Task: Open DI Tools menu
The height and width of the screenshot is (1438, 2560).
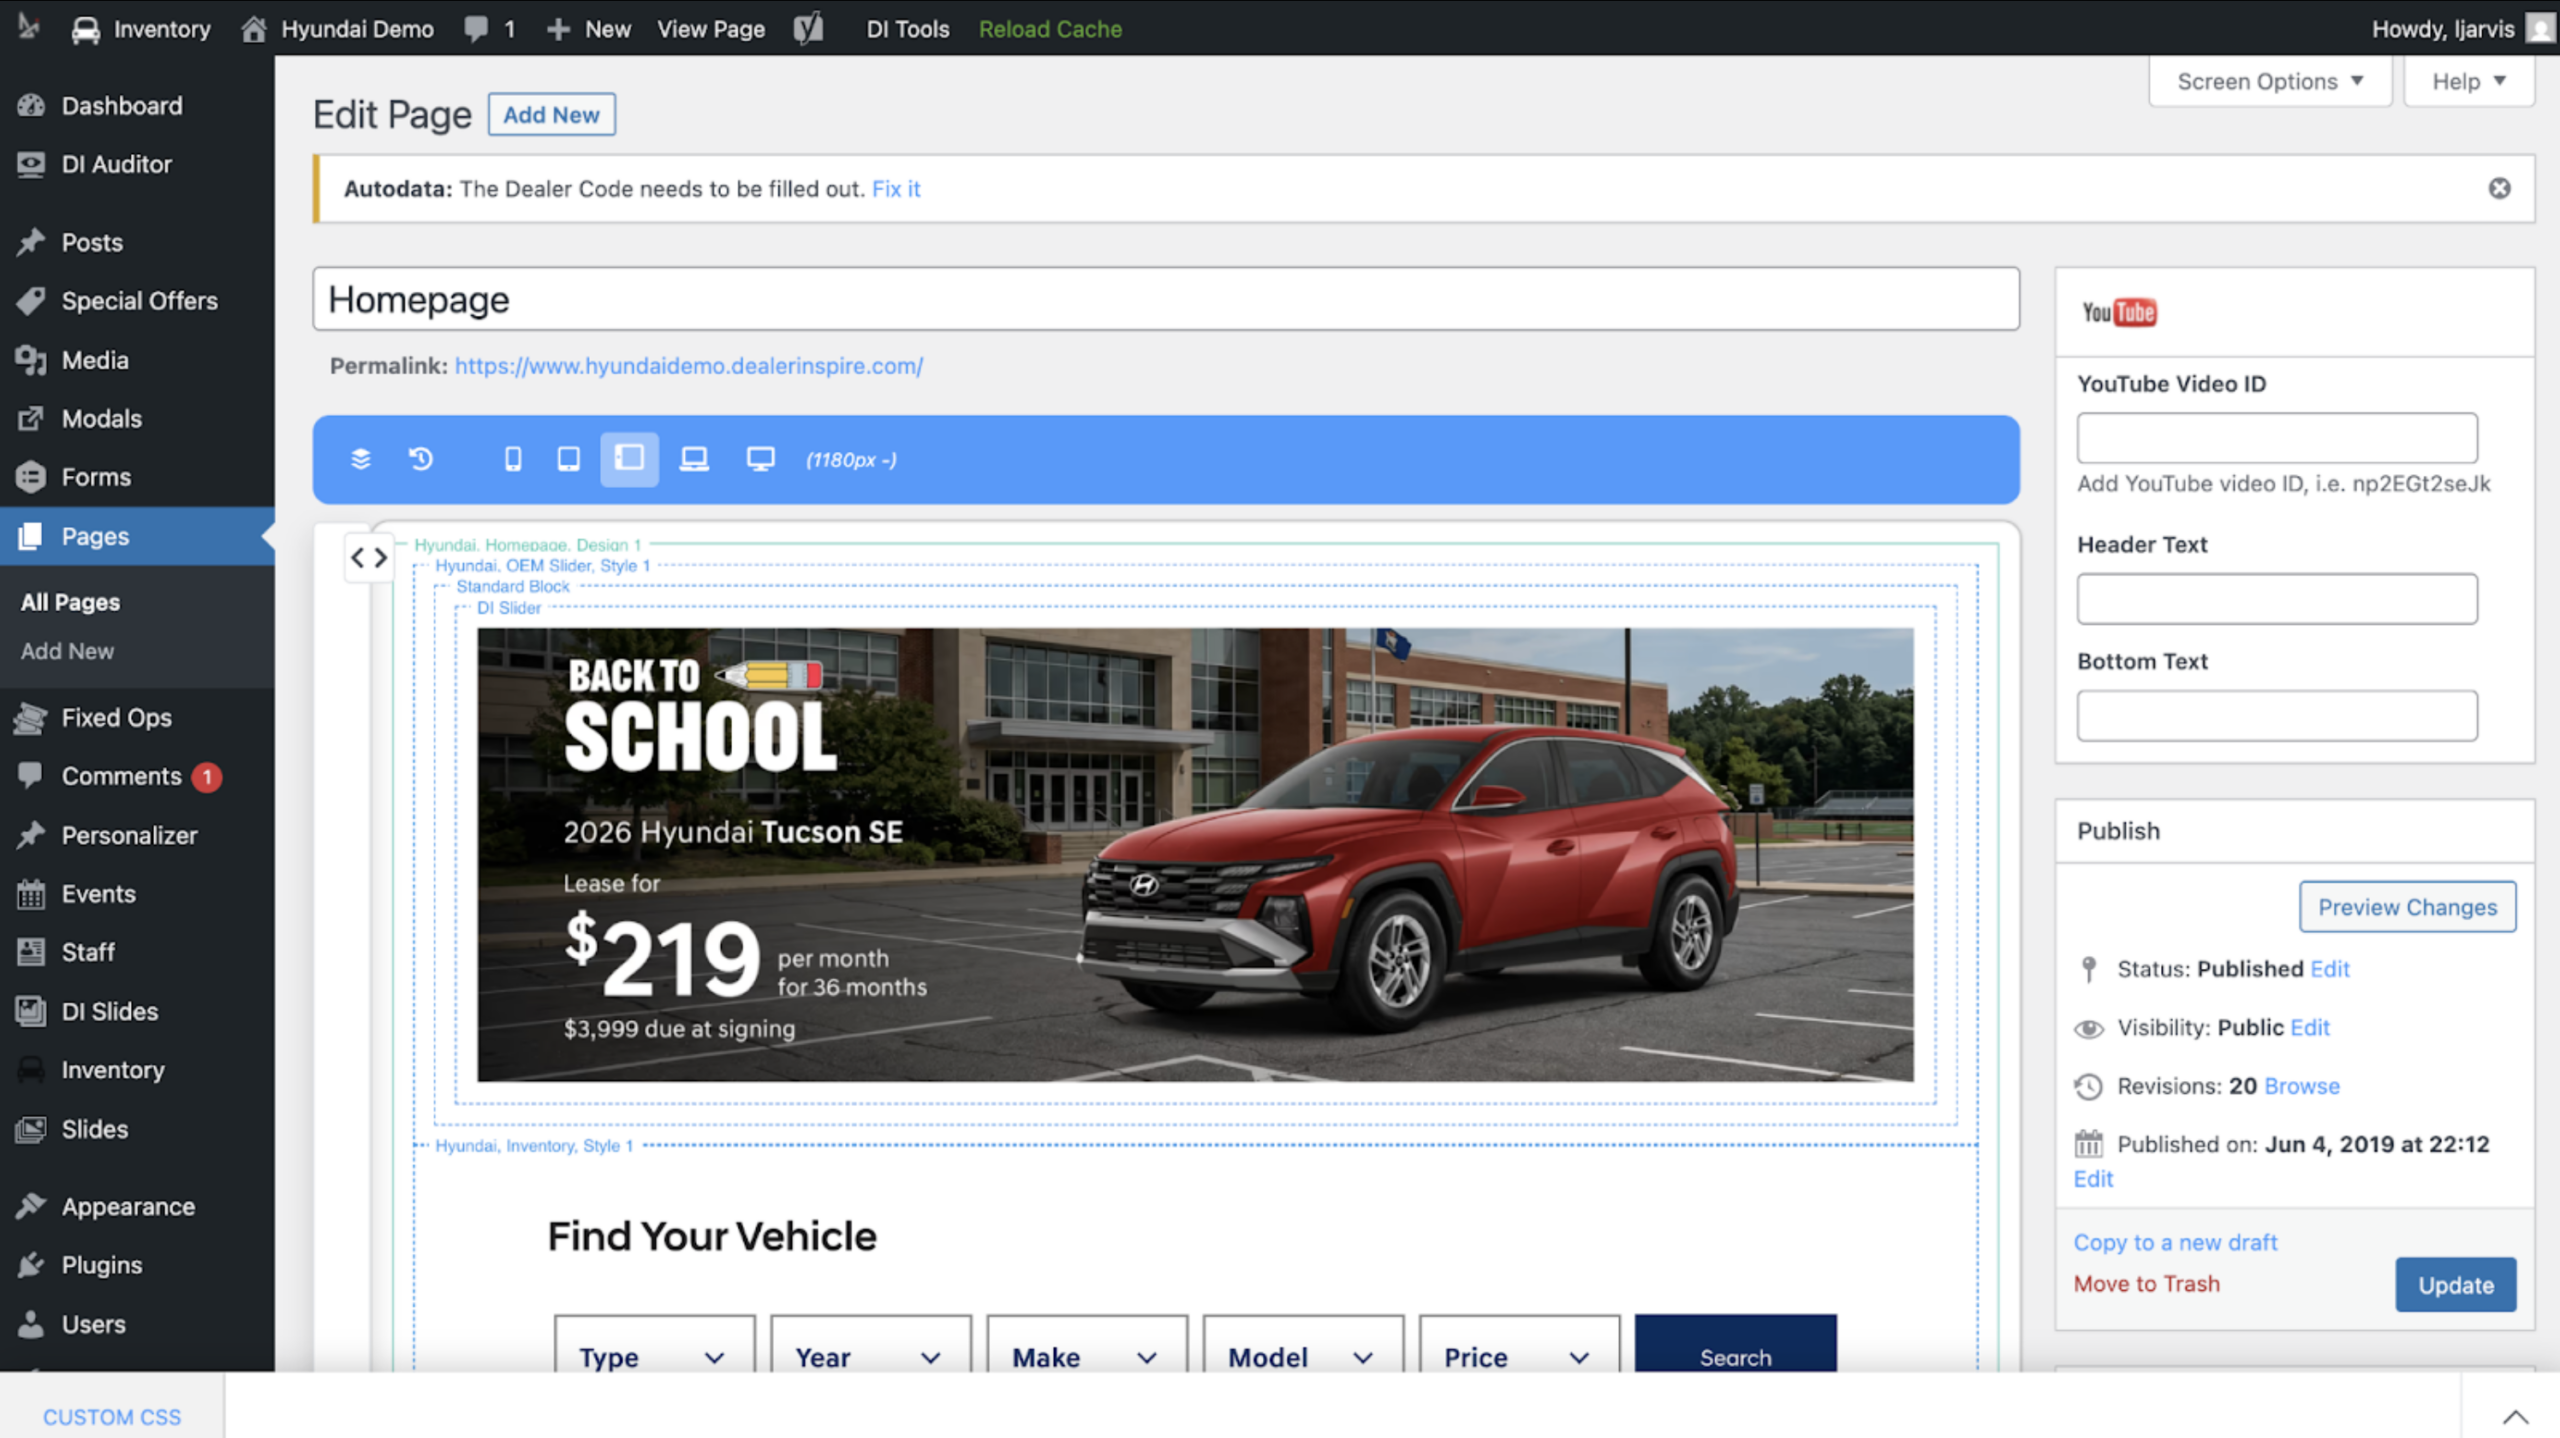Action: click(907, 28)
